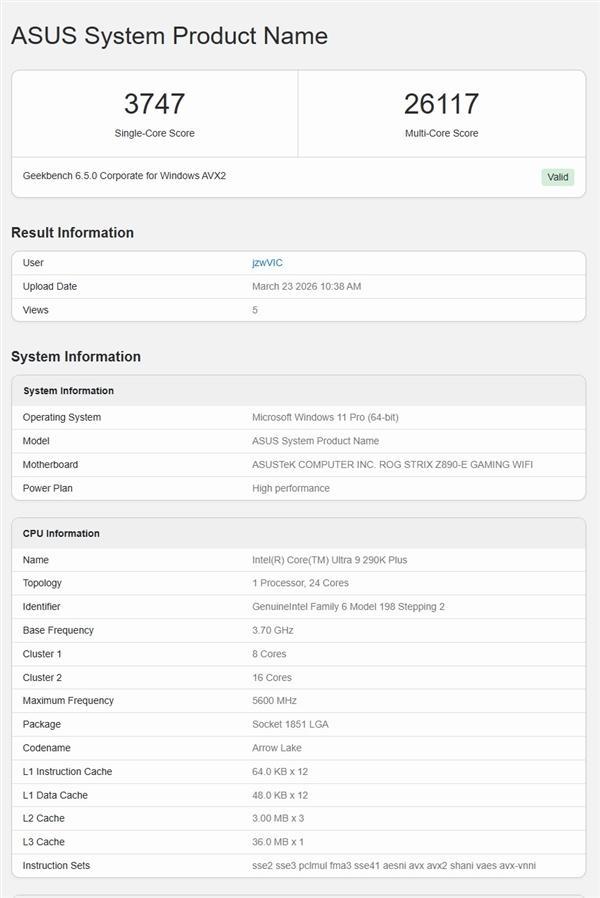Click the green Valid badge
The width and height of the screenshot is (600, 898).
tap(558, 177)
